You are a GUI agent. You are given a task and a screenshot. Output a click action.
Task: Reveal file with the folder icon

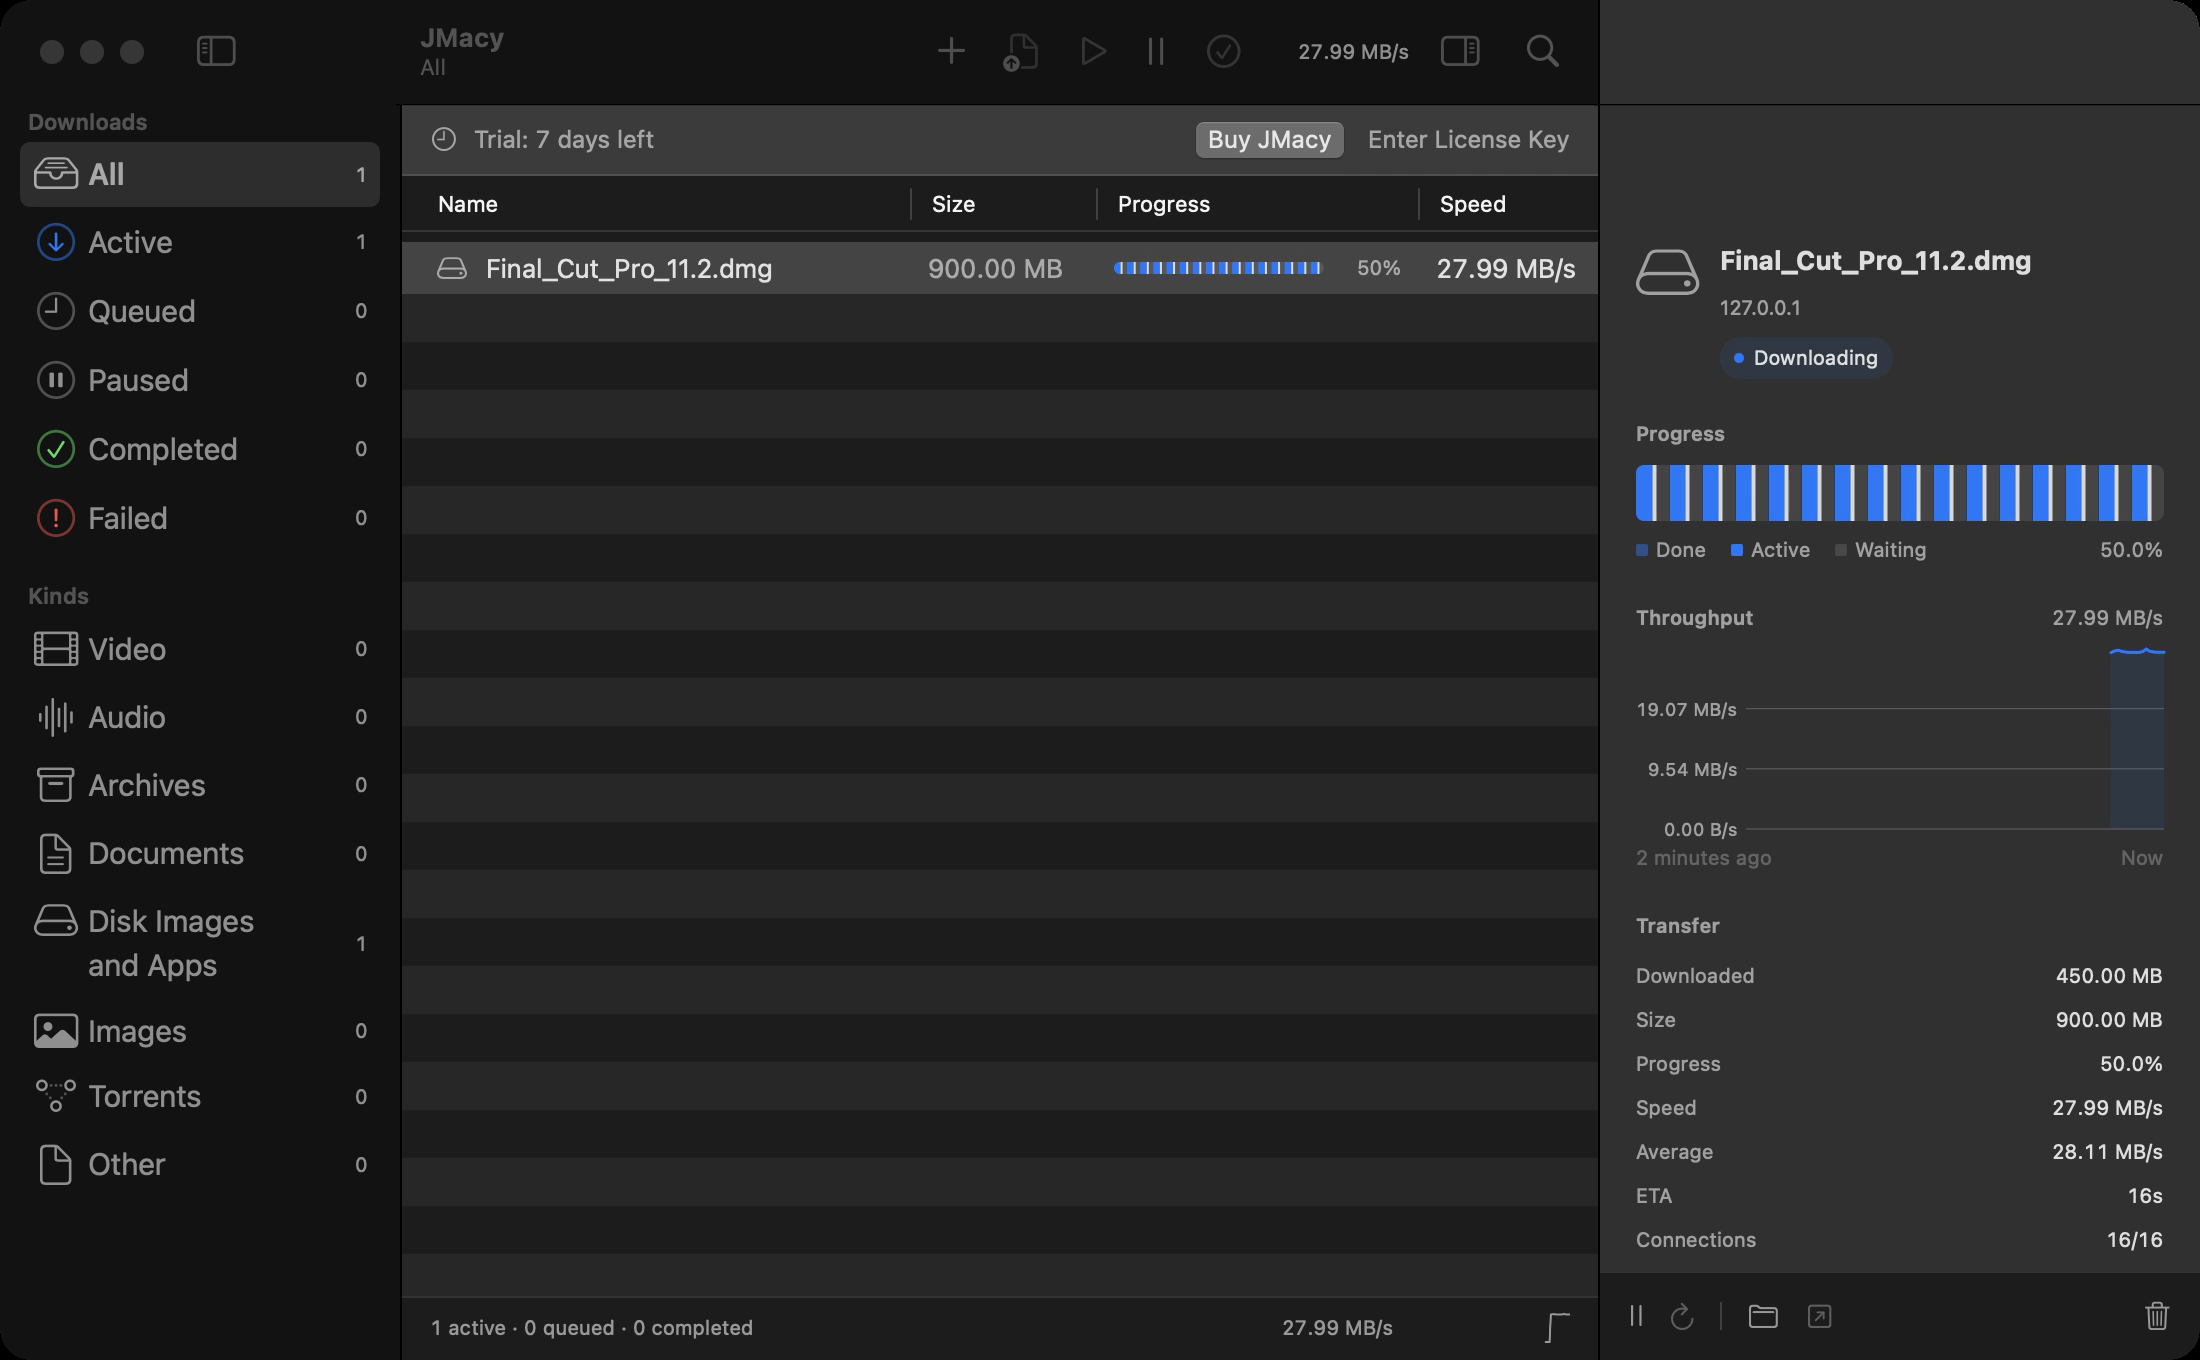[x=1763, y=1316]
